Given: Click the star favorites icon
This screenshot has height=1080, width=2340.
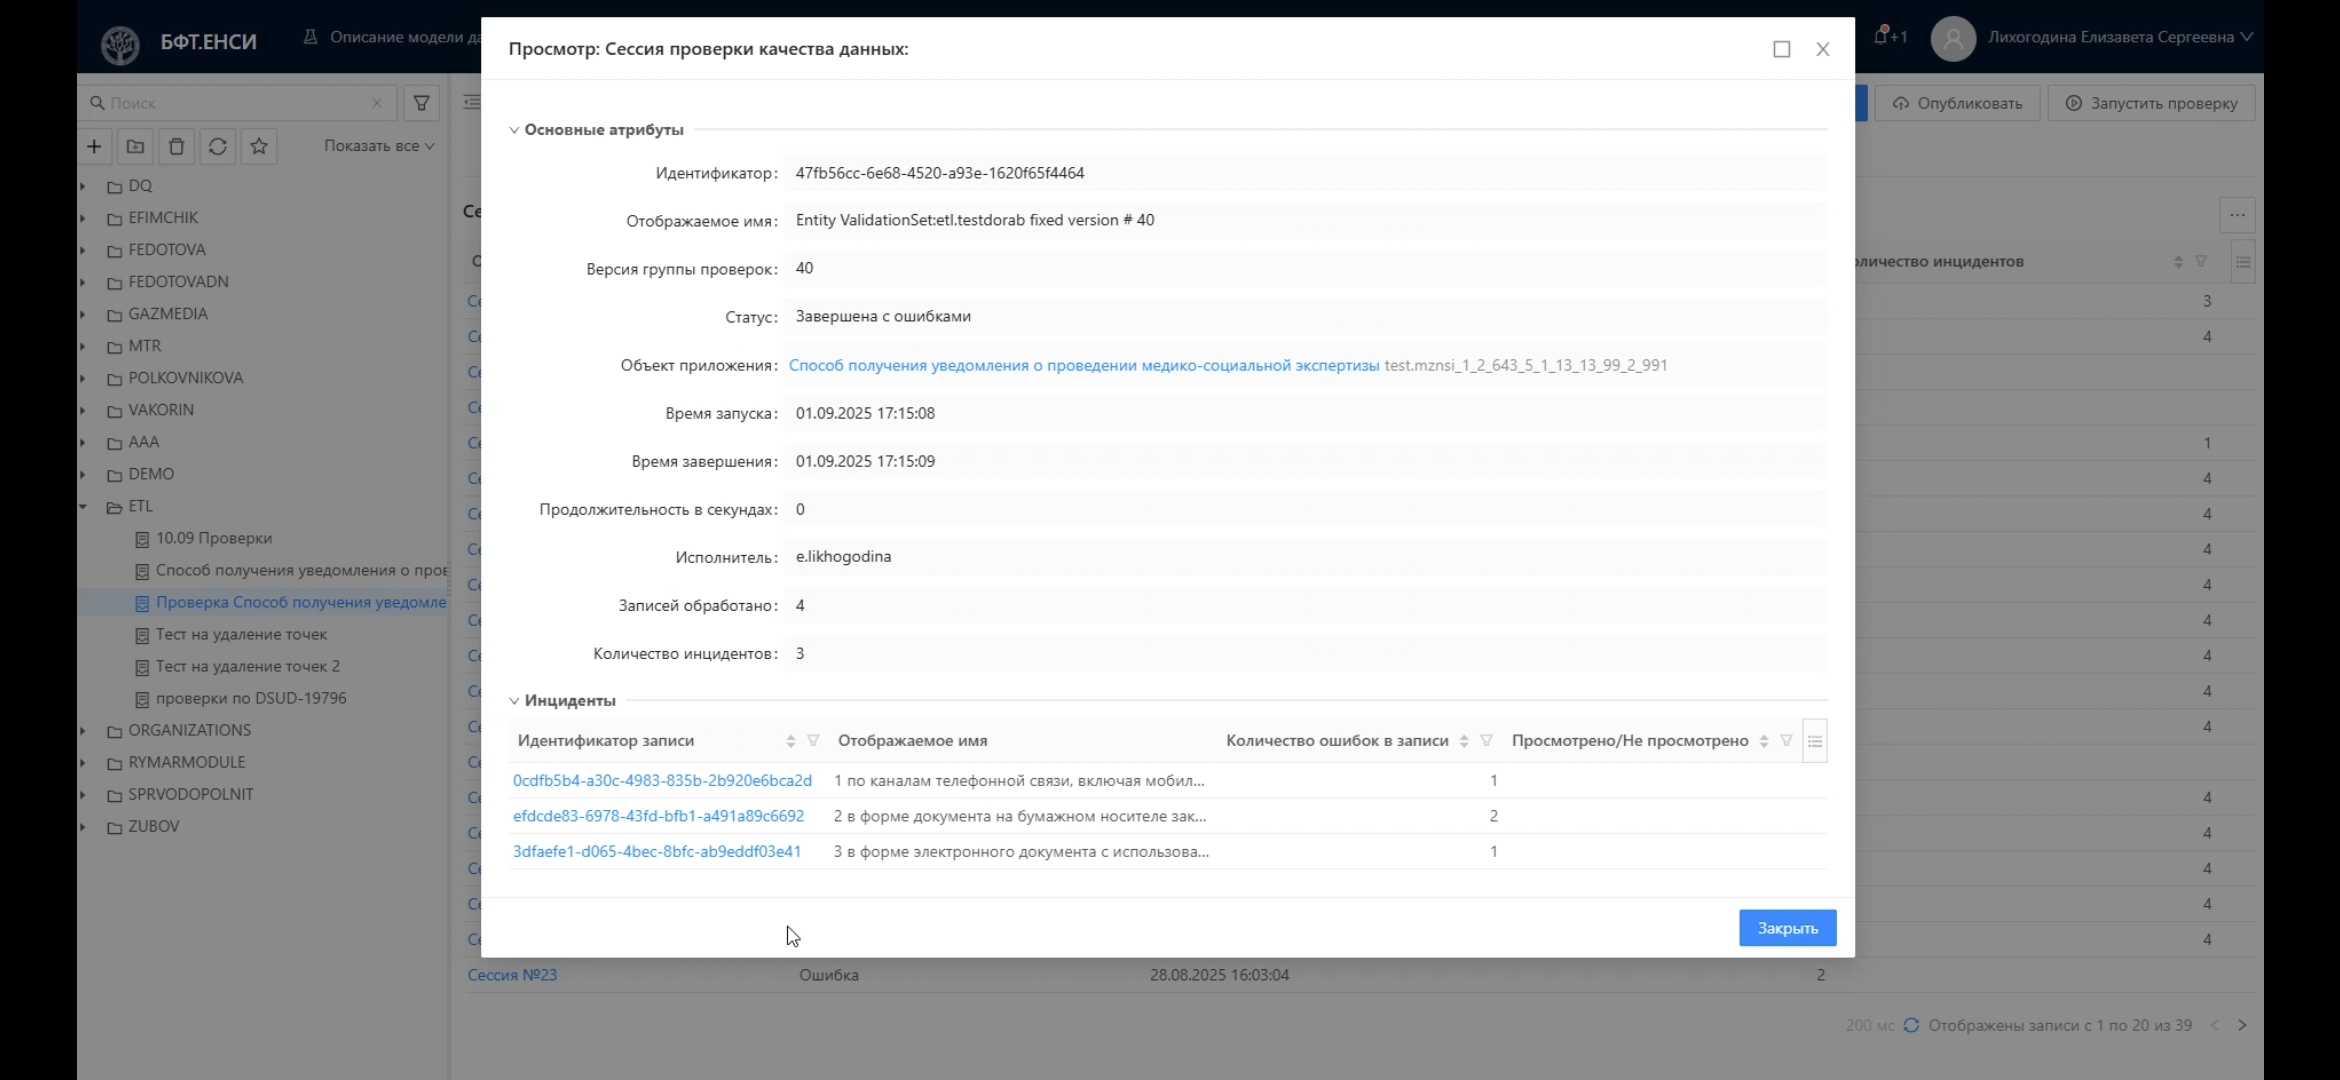Looking at the screenshot, I should tap(259, 146).
